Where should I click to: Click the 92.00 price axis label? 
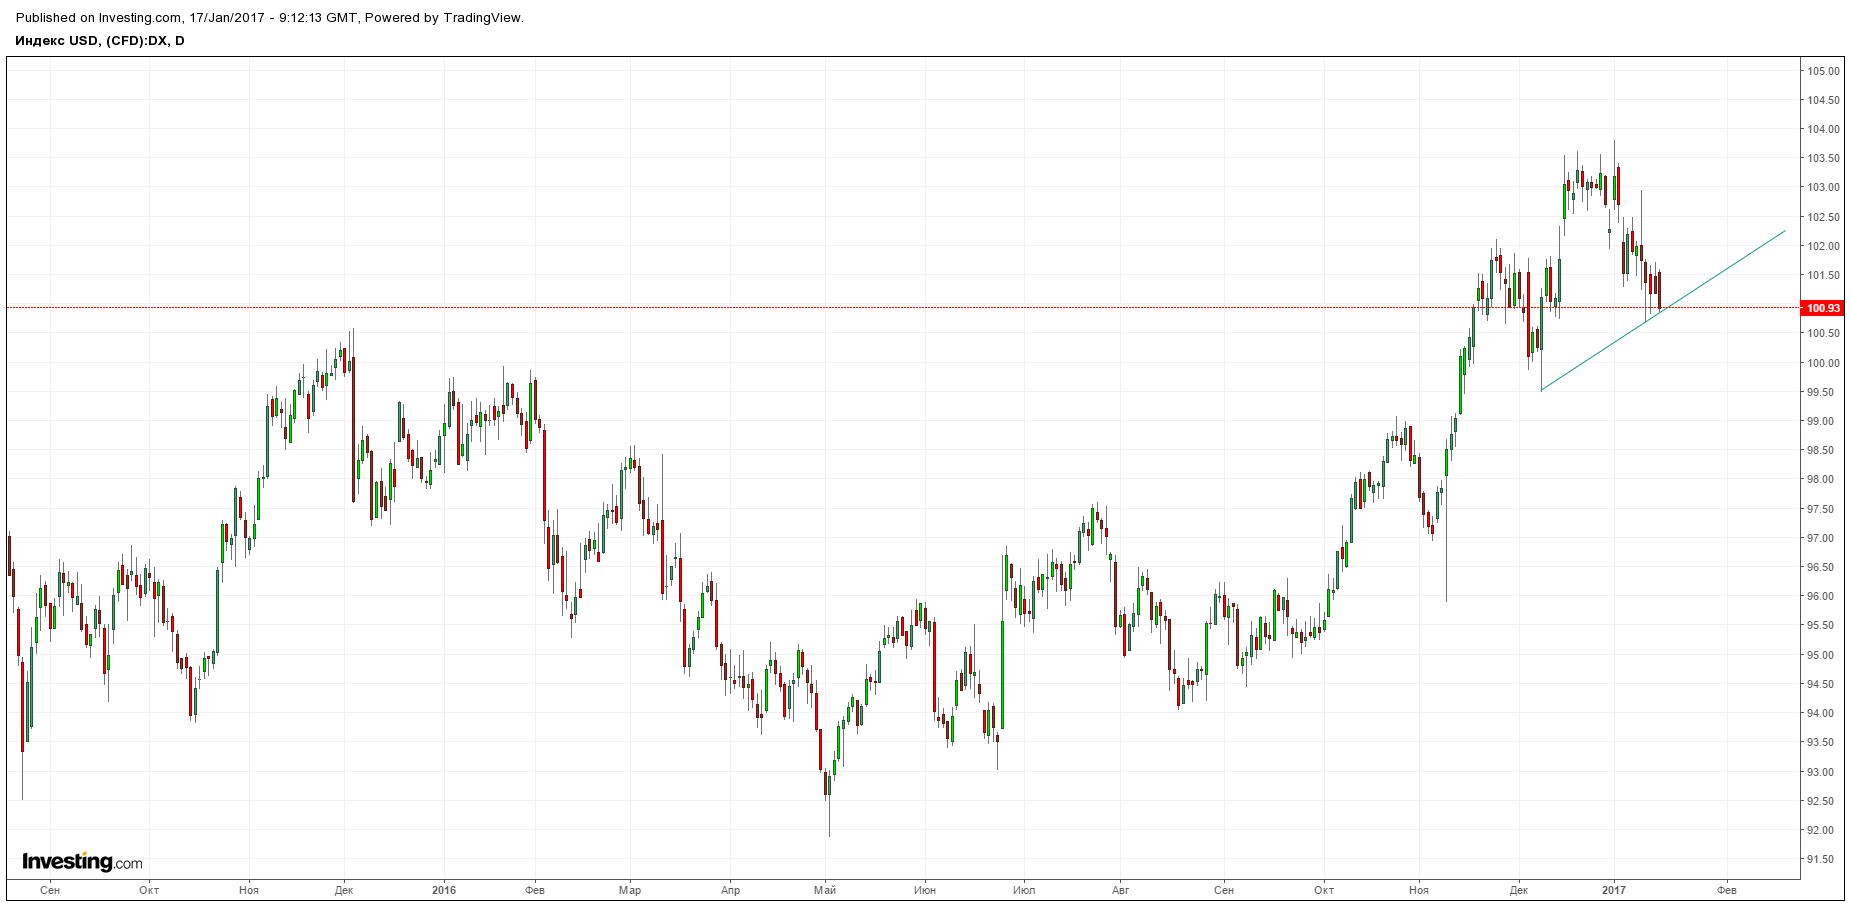[x=1820, y=830]
